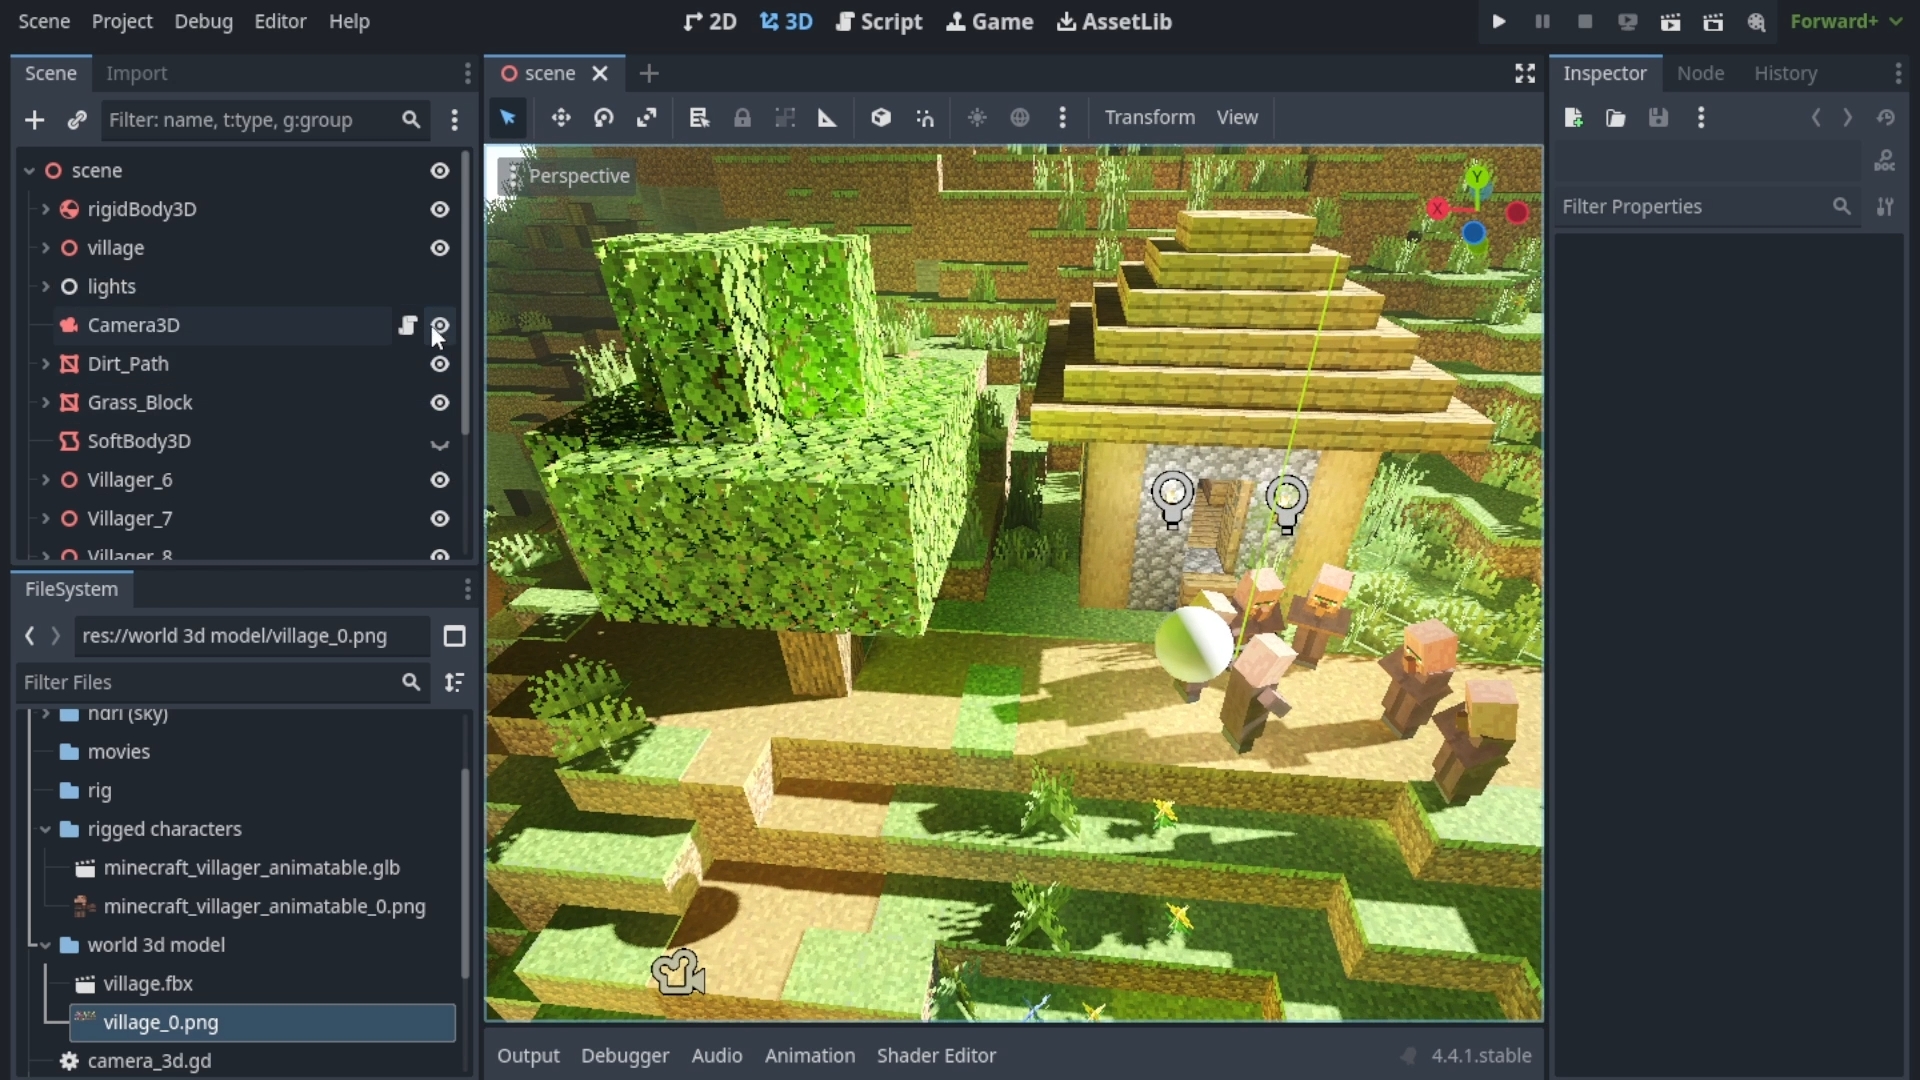The height and width of the screenshot is (1080, 1920).
Task: Switch to the History tab
Action: pyautogui.click(x=1785, y=73)
